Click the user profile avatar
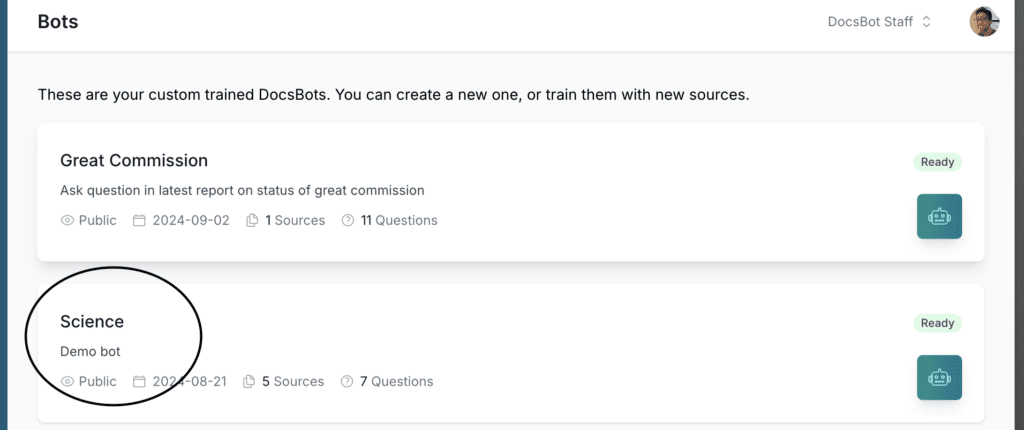Screen dimensions: 1024x430 point(984,21)
